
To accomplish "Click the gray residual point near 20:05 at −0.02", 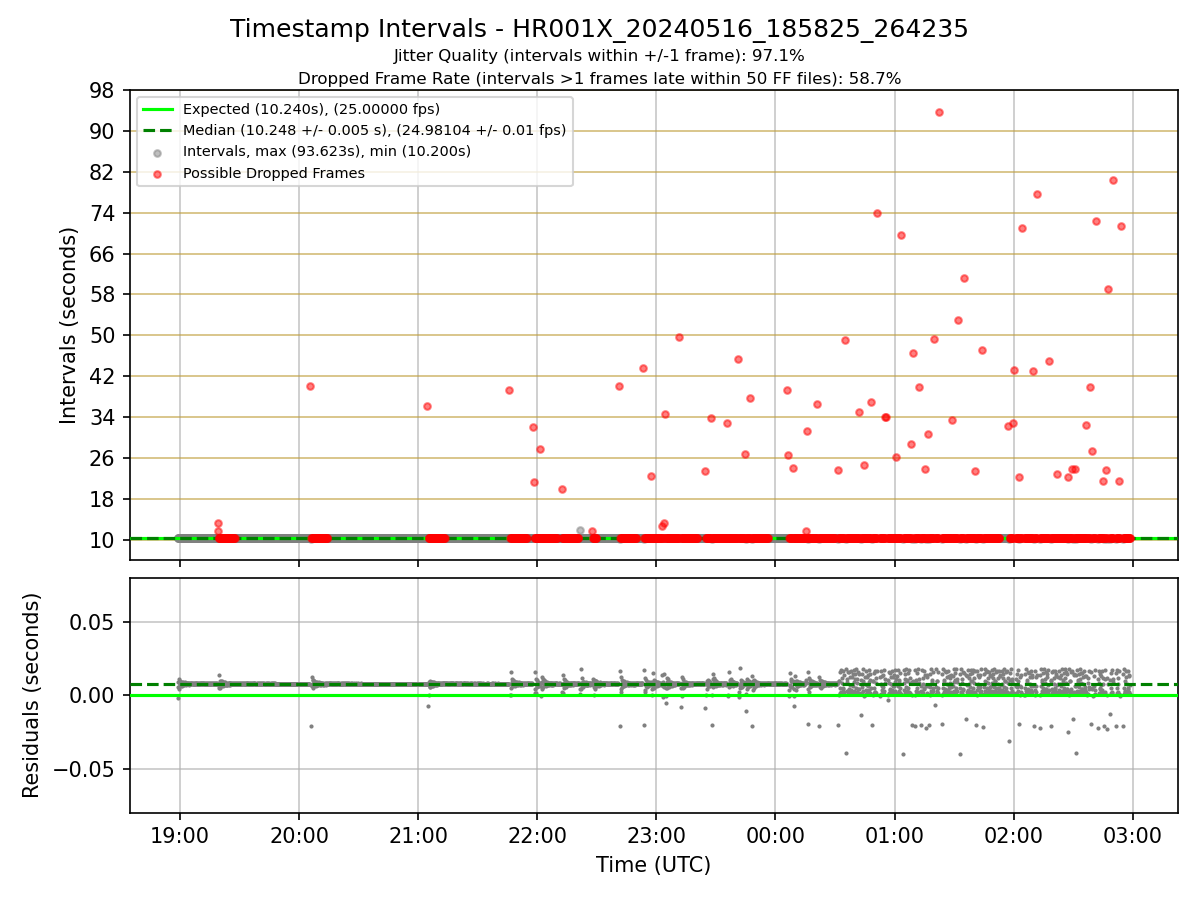I will point(311,726).
